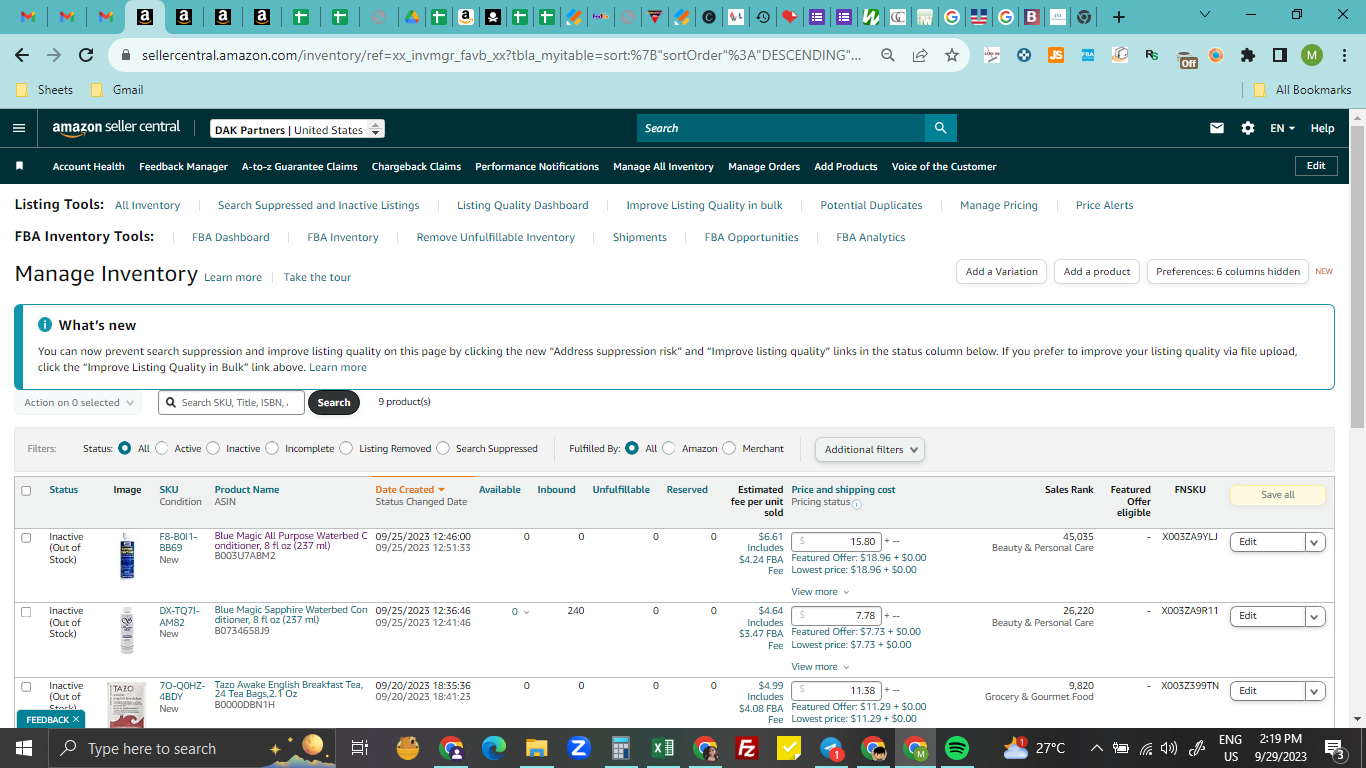Screen dimensions: 1366x768
Task: Click the JS extension icon
Action: 1056,55
